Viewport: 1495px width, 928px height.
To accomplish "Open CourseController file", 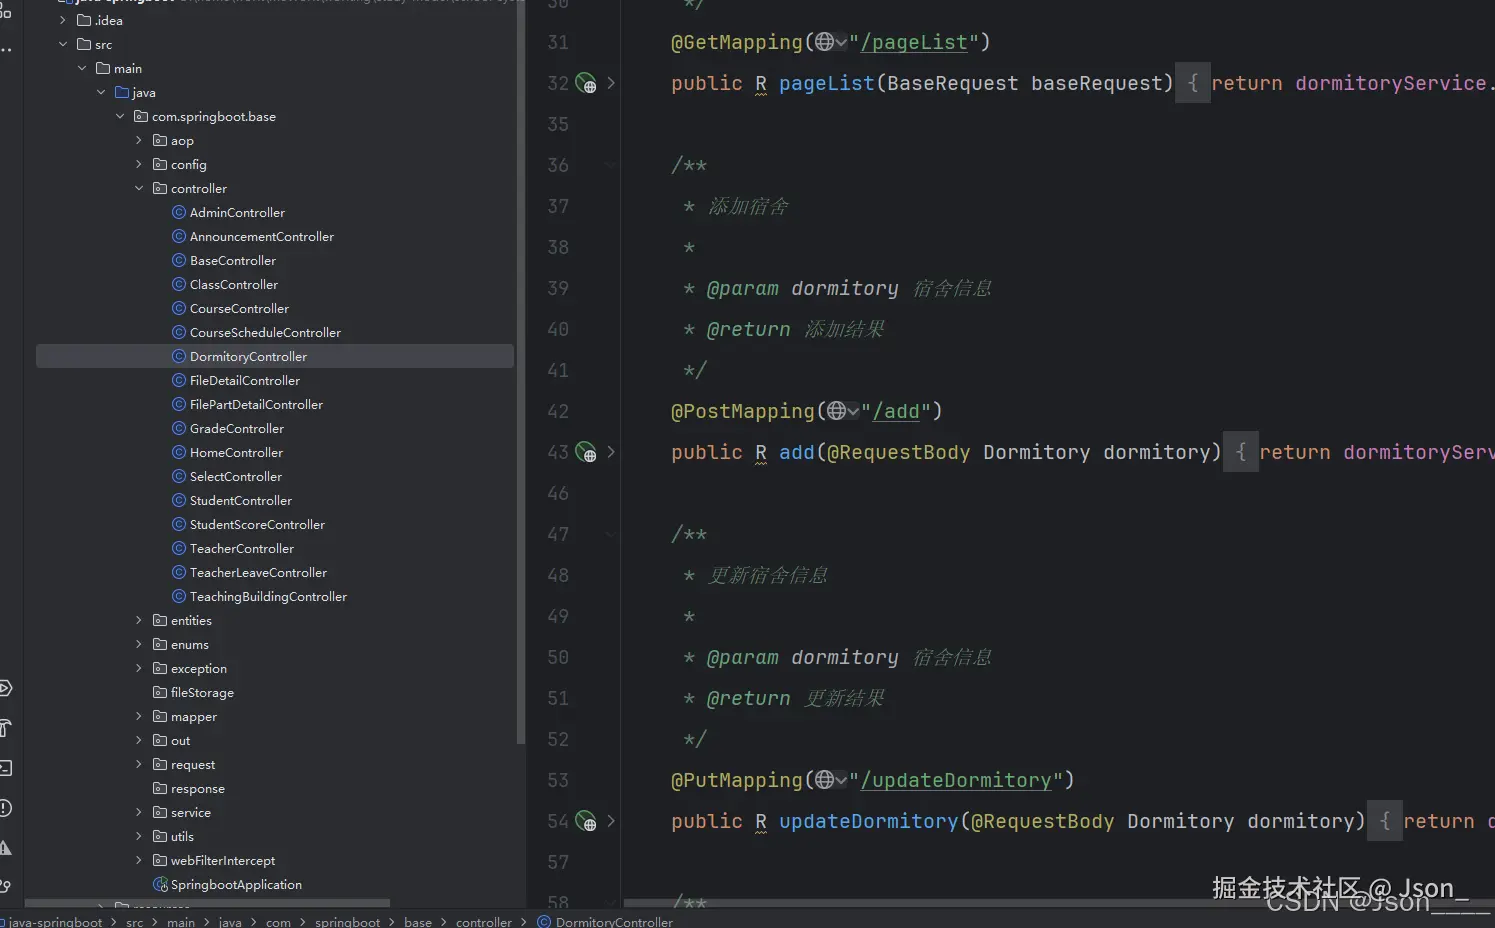I will pyautogui.click(x=239, y=308).
